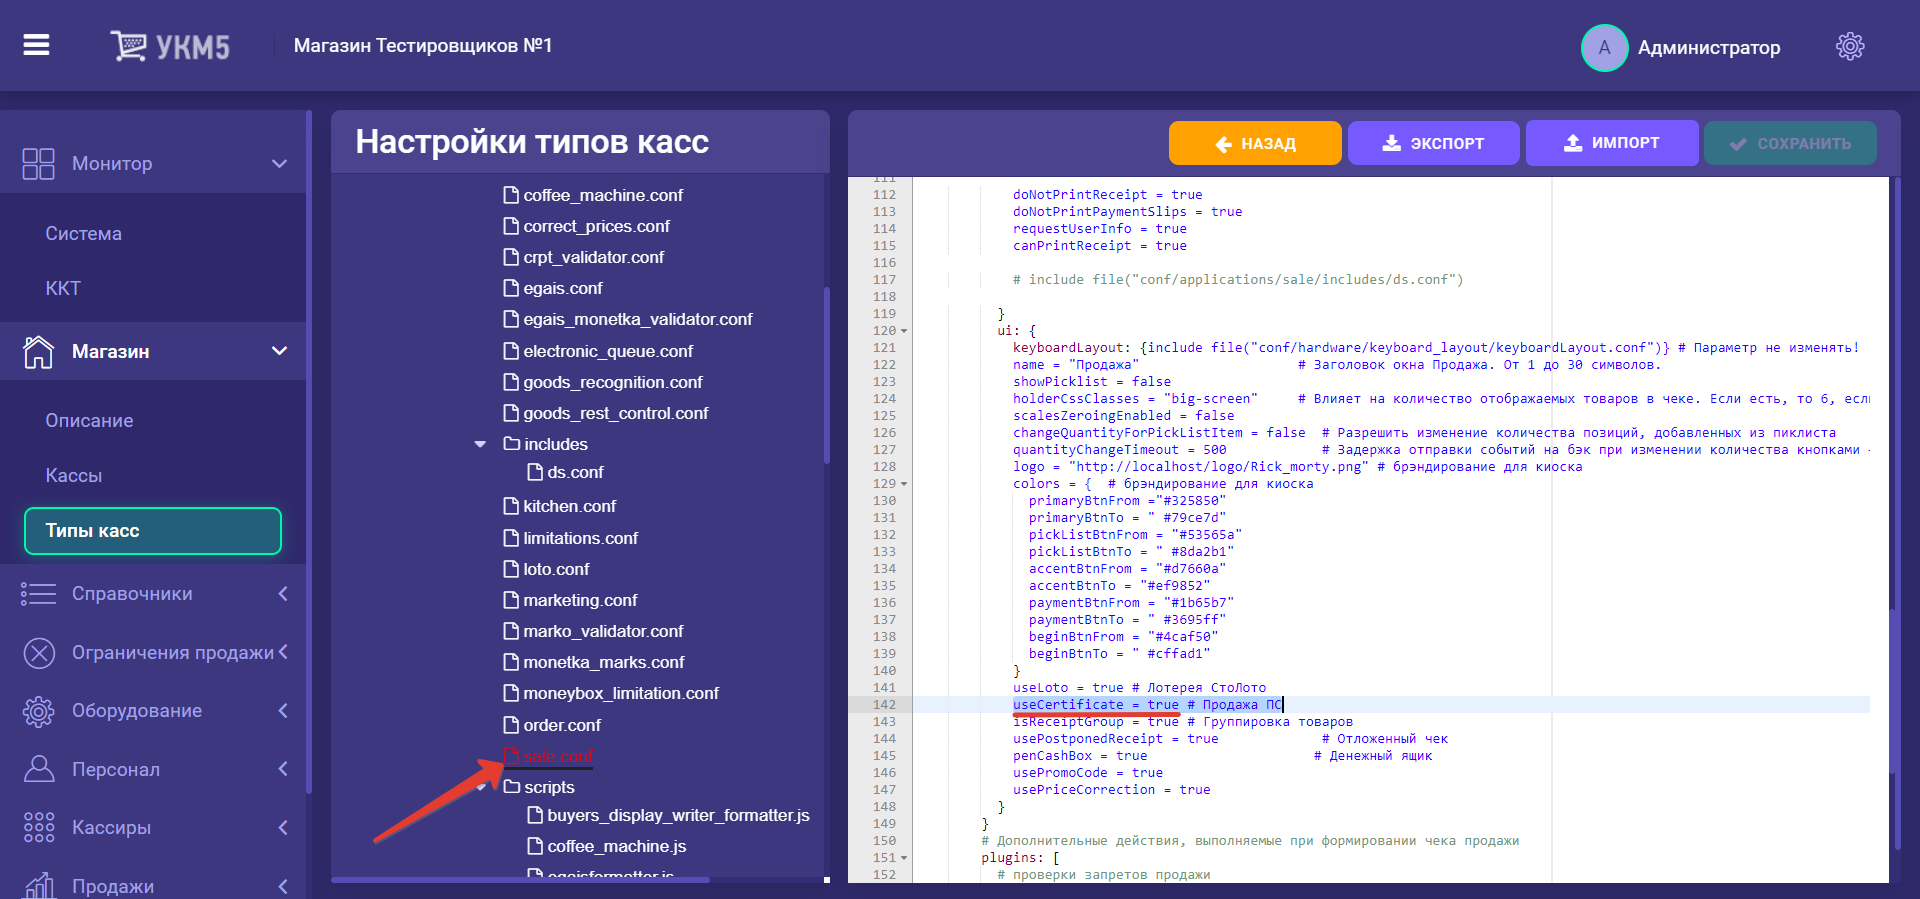Collapse the Магазин section chevron

coord(280,351)
